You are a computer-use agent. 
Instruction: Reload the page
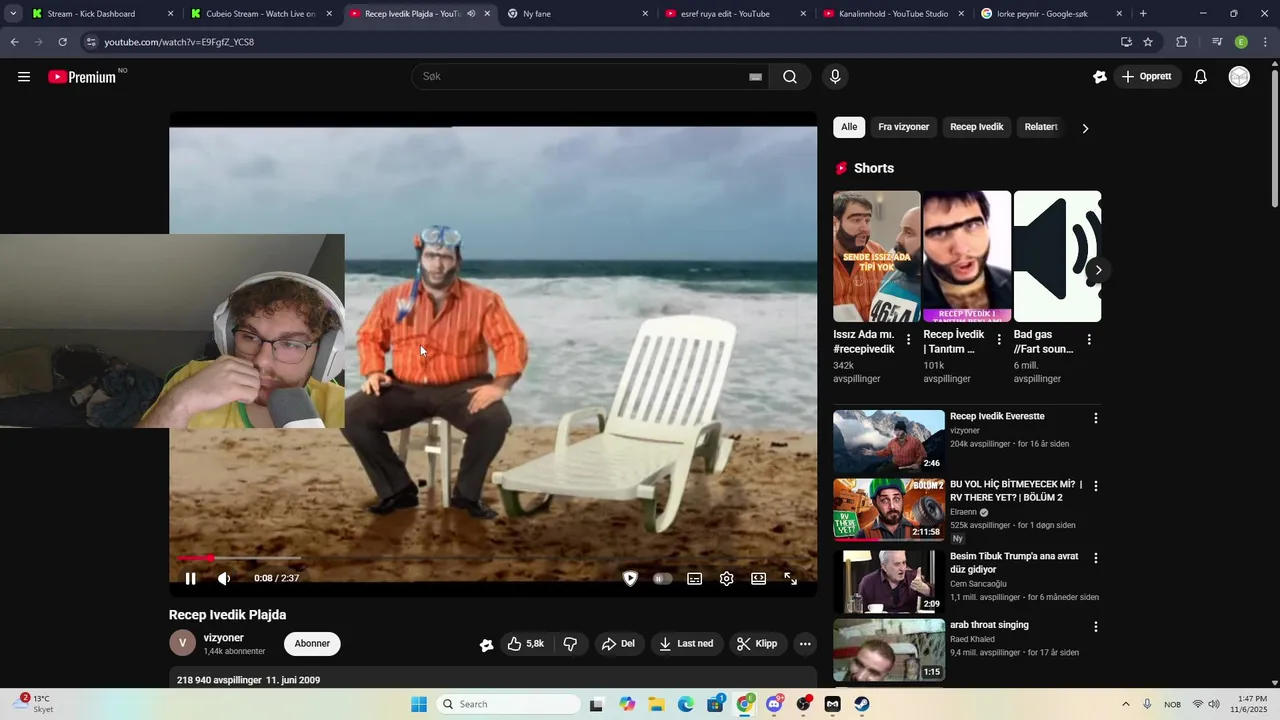click(x=62, y=42)
